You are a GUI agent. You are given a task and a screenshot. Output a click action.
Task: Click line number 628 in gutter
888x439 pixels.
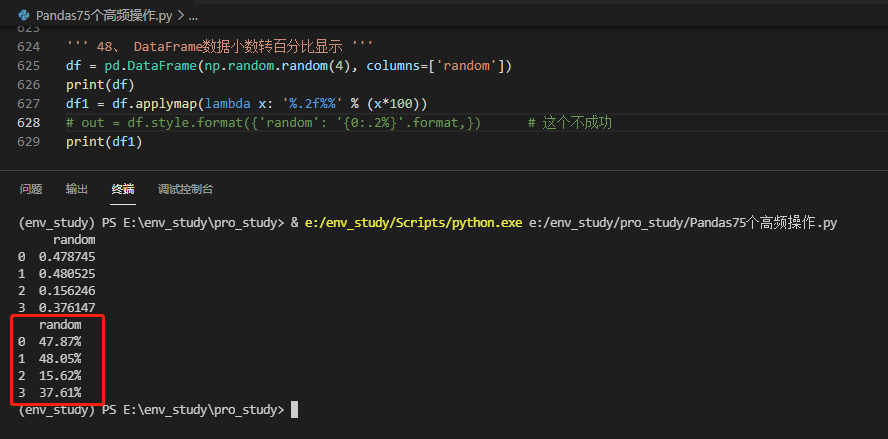point(29,122)
